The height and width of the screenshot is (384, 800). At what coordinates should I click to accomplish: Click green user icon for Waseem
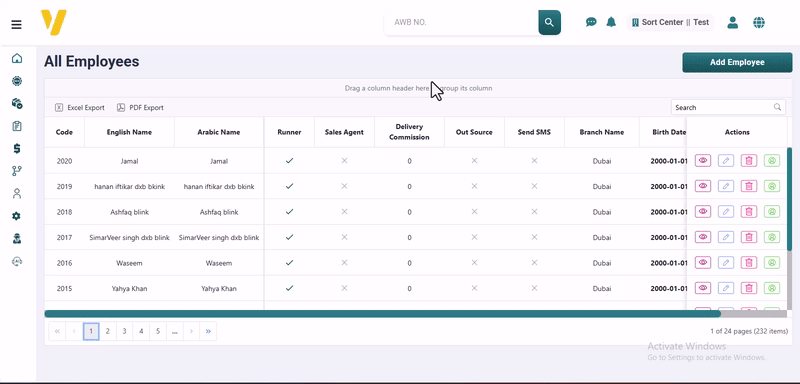[772, 263]
